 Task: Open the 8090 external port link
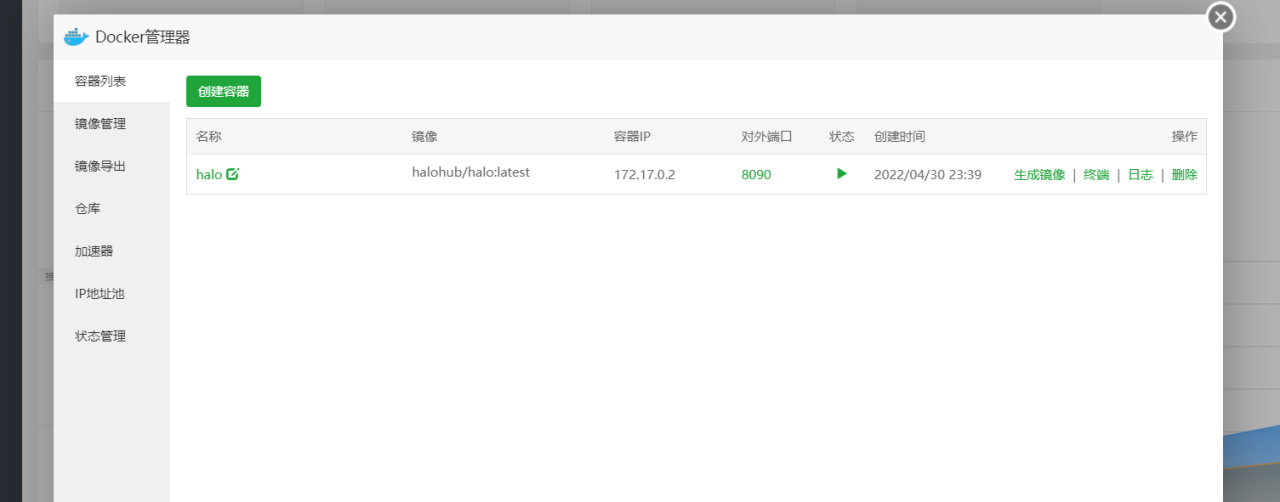pyautogui.click(x=756, y=174)
